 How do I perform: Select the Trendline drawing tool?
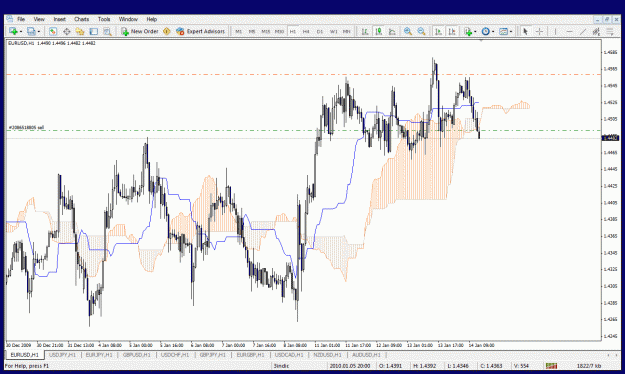click(583, 31)
